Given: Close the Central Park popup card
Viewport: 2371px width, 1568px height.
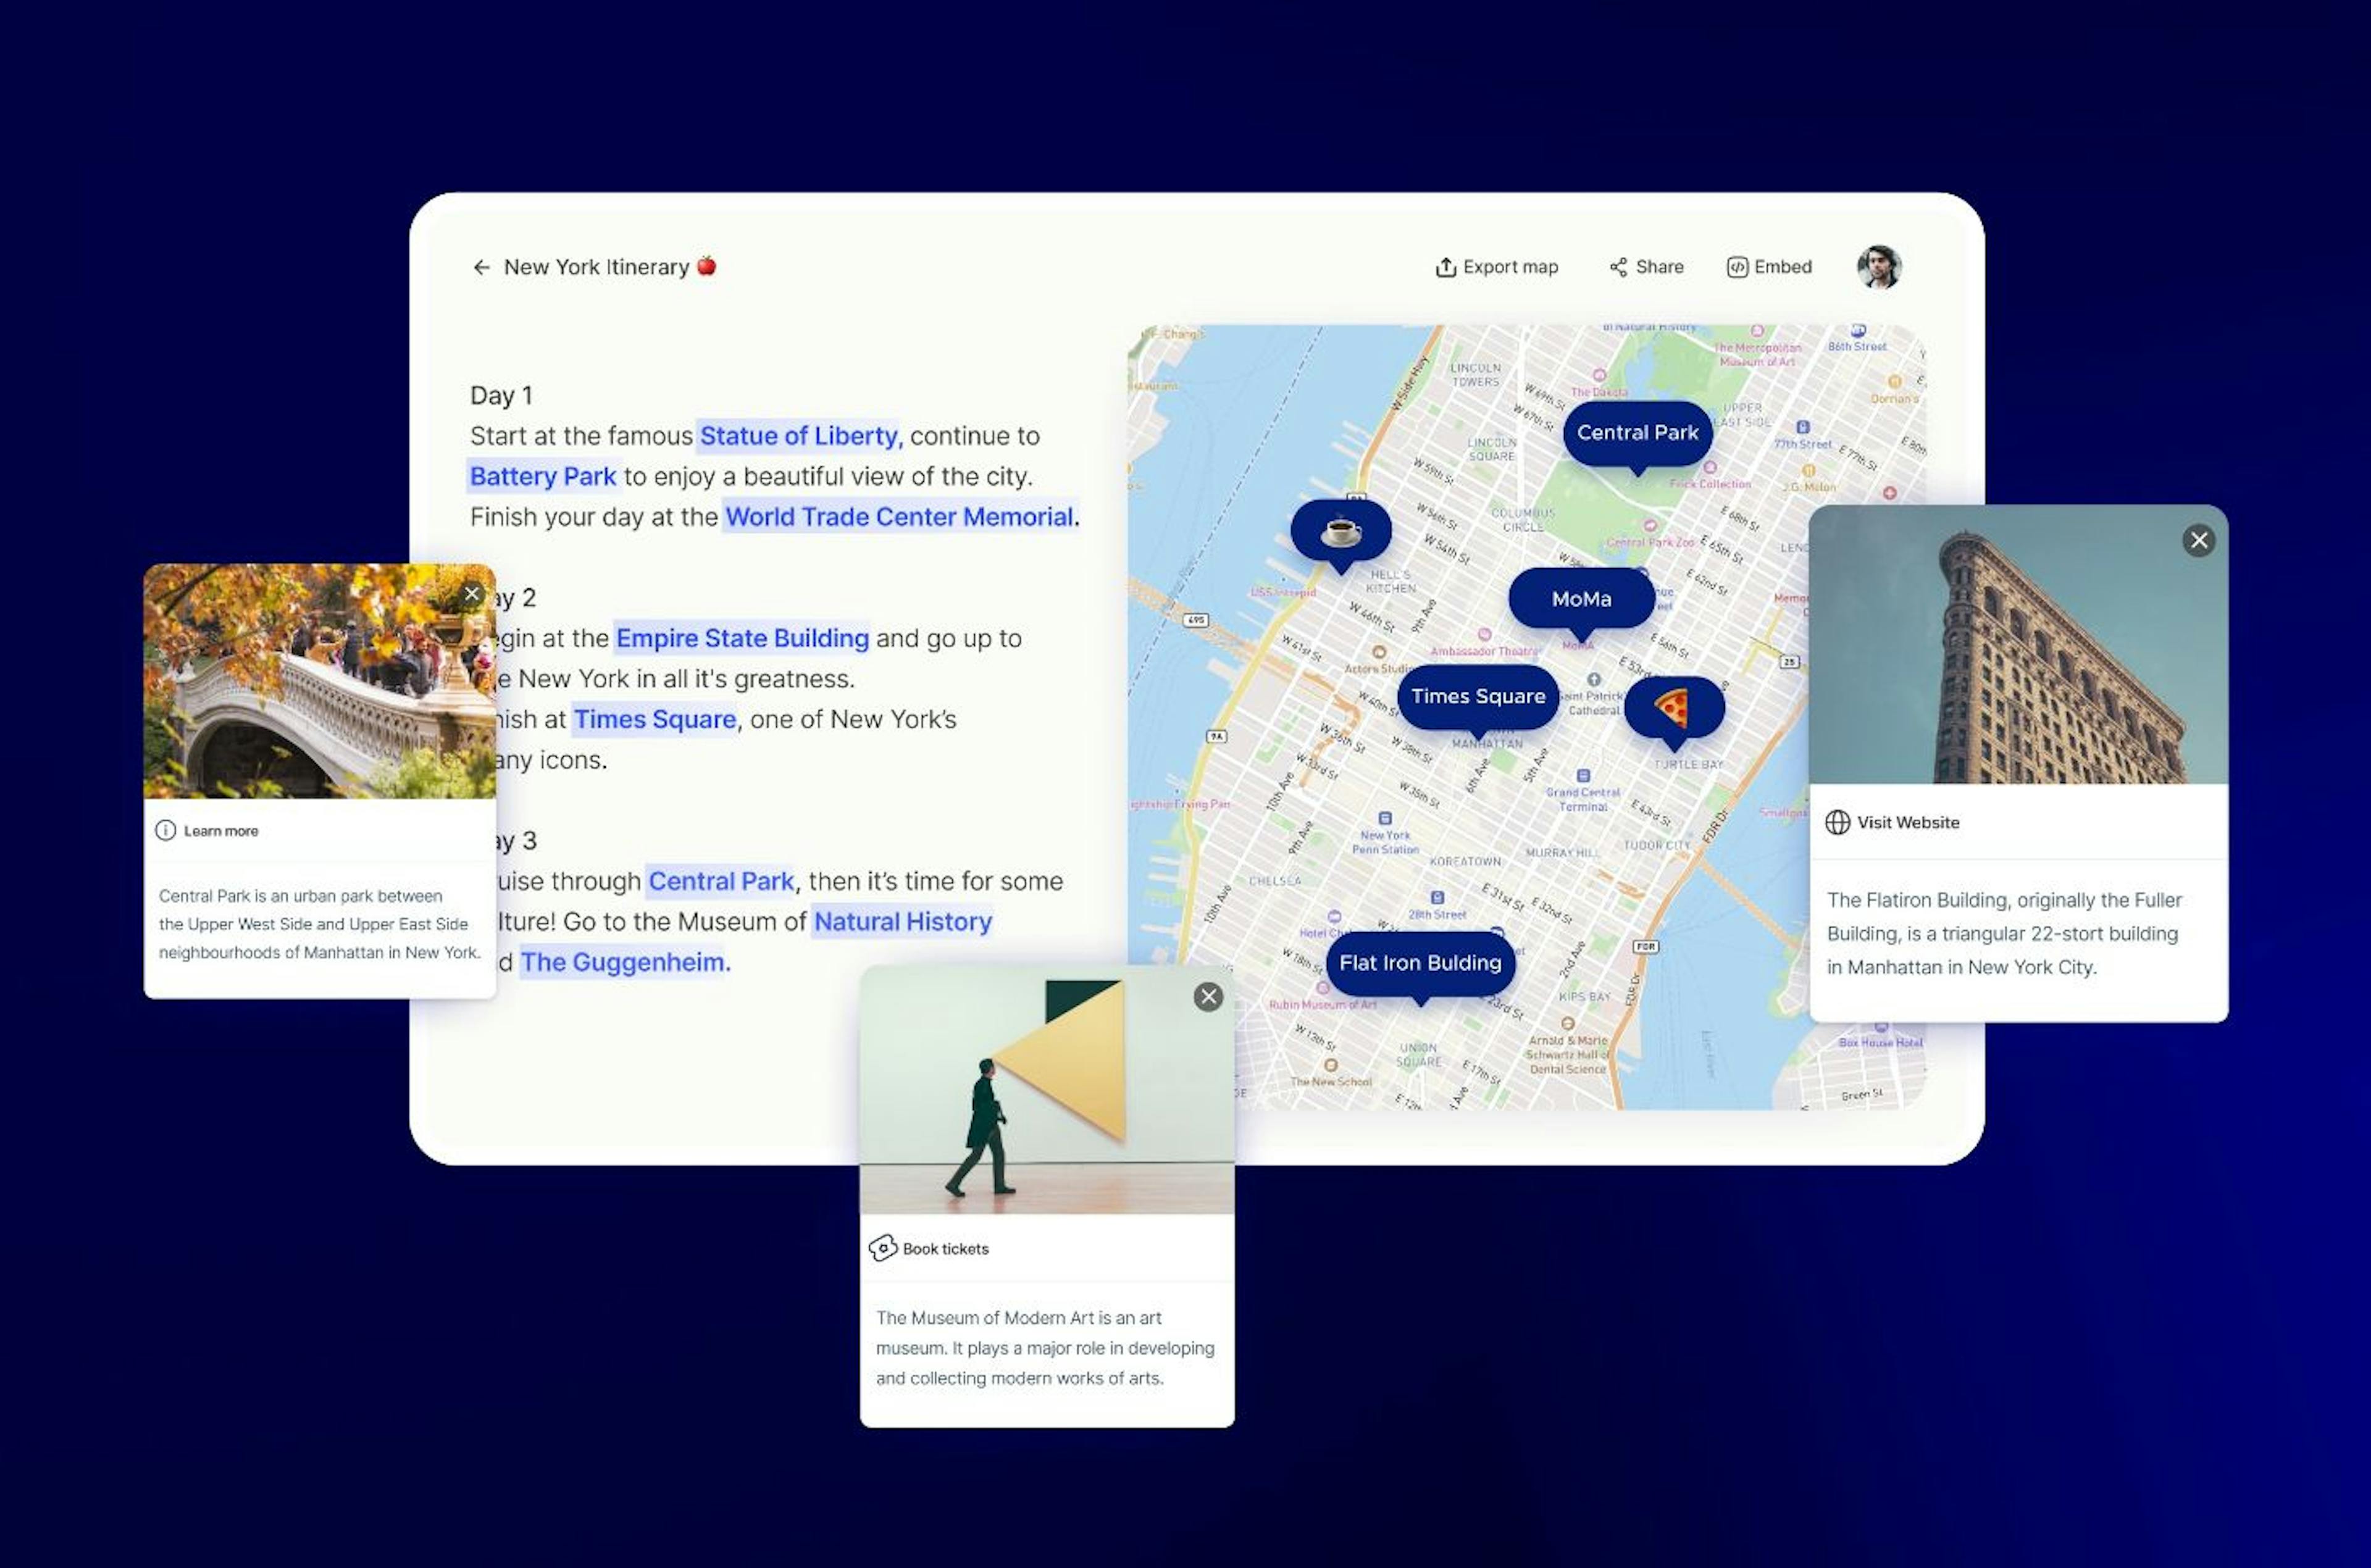Looking at the screenshot, I should click(x=472, y=591).
